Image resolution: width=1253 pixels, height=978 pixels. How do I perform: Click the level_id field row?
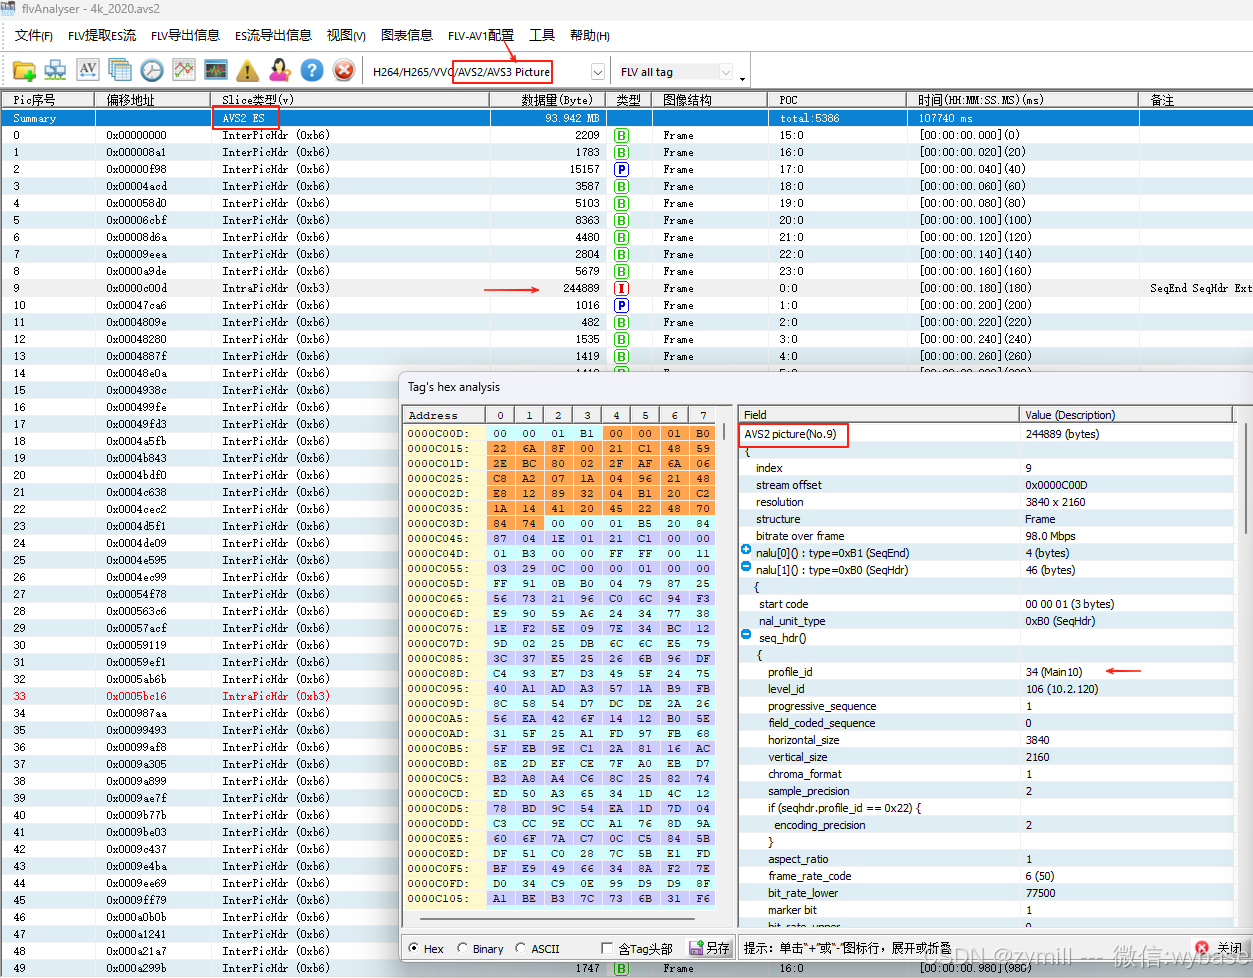pyautogui.click(x=988, y=689)
